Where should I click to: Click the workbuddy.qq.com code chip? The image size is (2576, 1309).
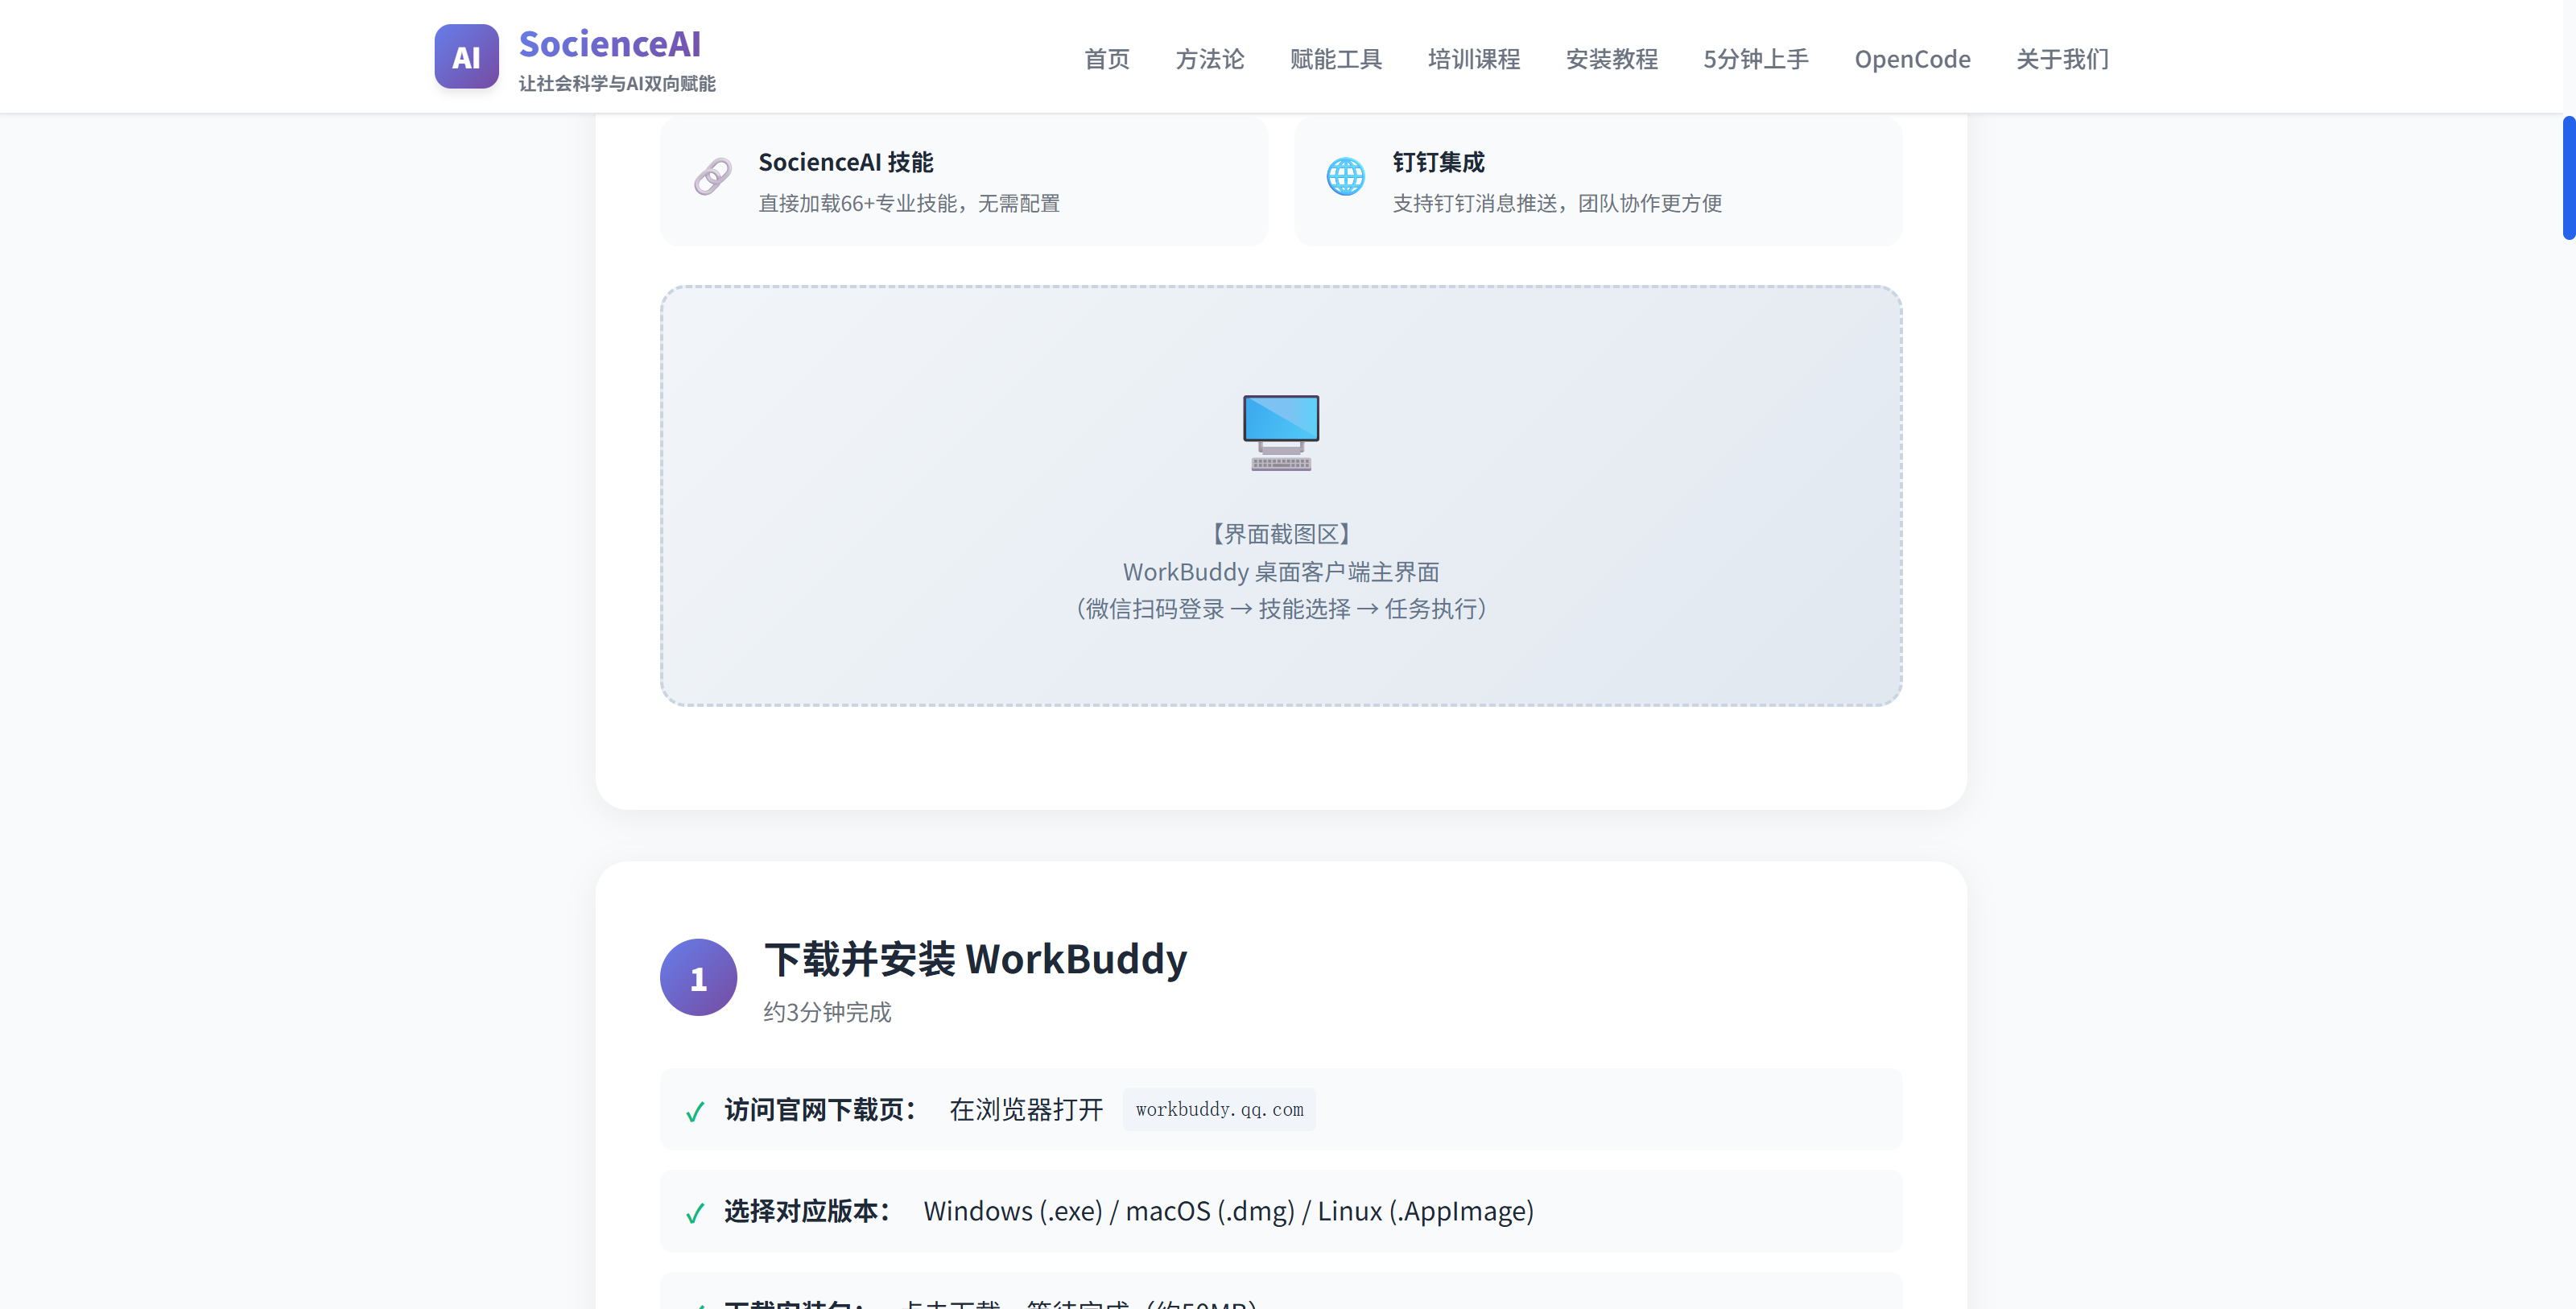click(x=1218, y=1109)
